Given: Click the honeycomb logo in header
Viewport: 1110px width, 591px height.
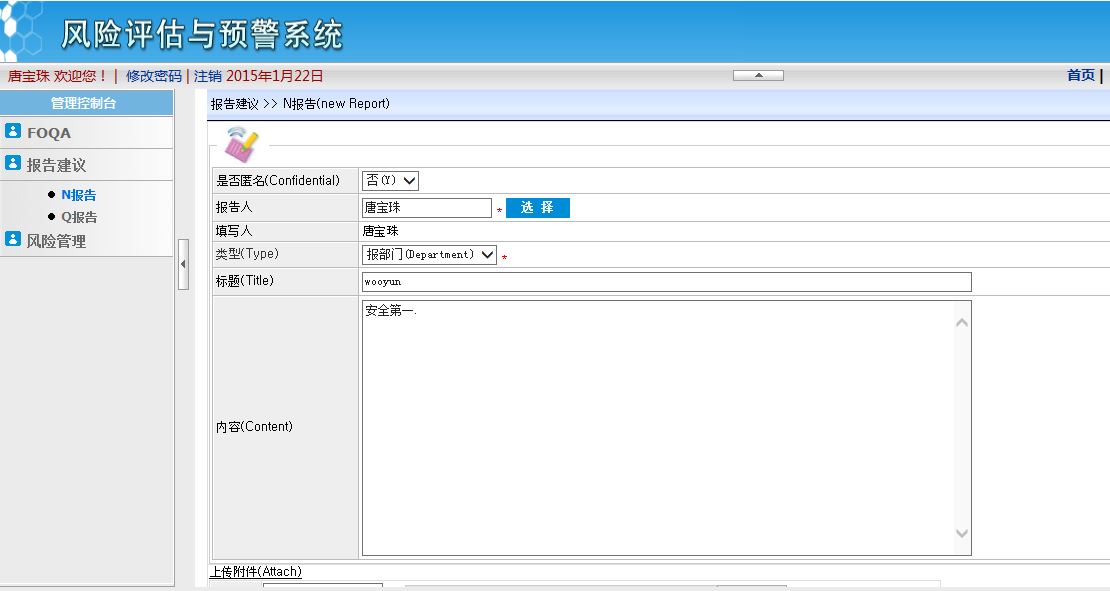Looking at the screenshot, I should coord(21,30).
